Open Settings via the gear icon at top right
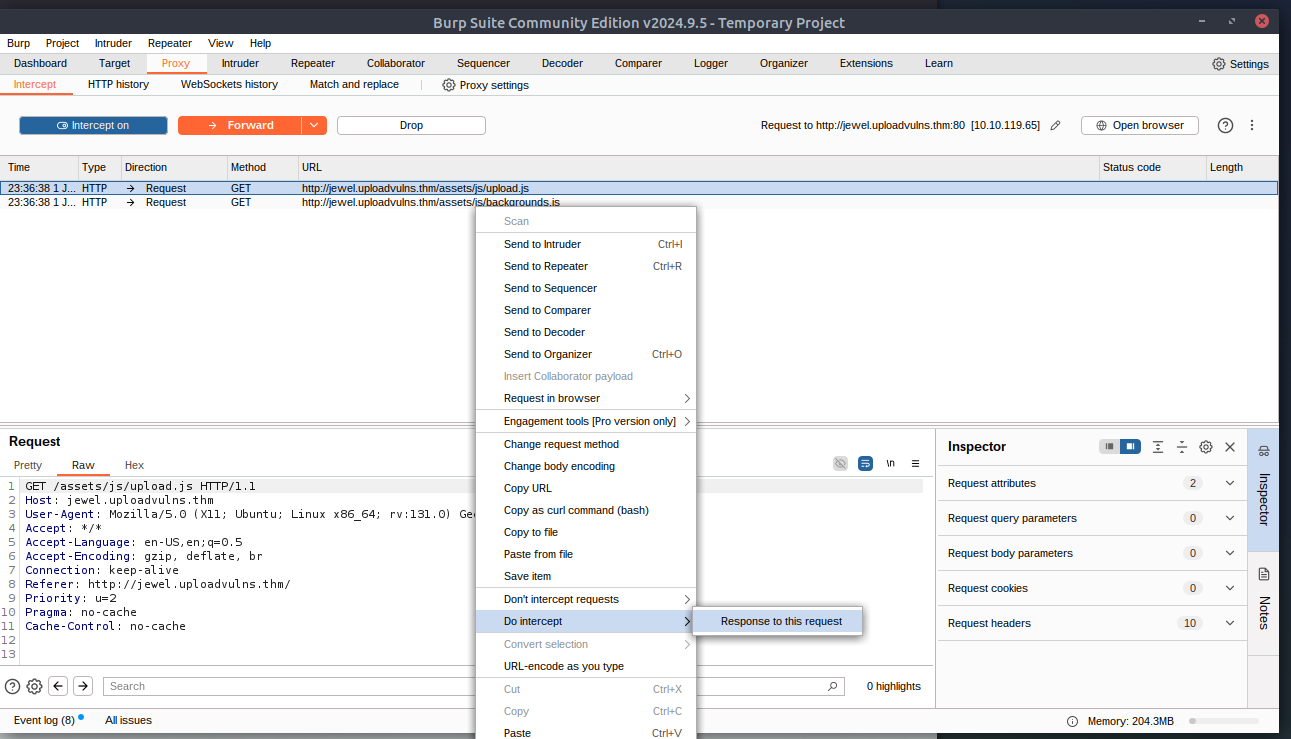This screenshot has width=1291, height=739. [1218, 64]
